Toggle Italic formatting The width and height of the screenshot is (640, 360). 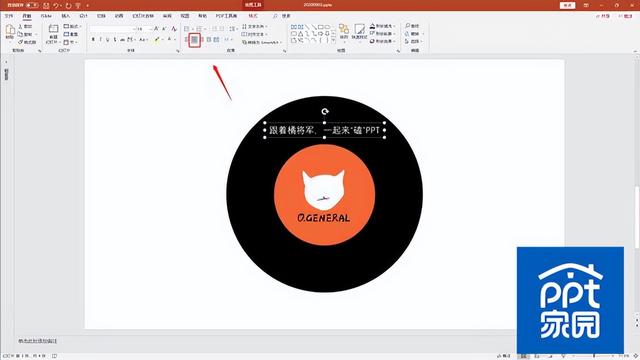100,40
